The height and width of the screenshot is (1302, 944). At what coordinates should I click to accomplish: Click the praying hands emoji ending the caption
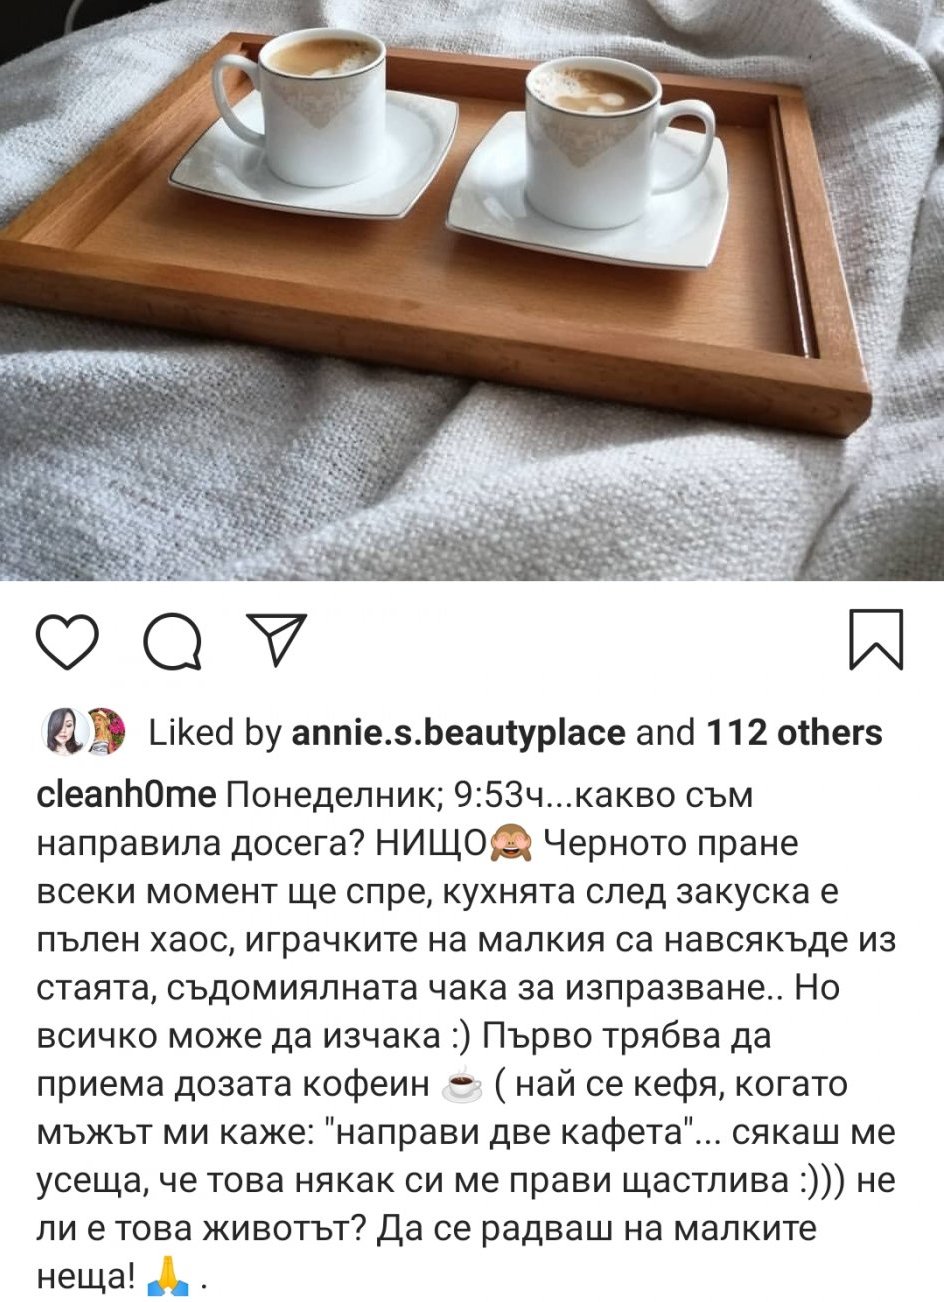point(167,1275)
